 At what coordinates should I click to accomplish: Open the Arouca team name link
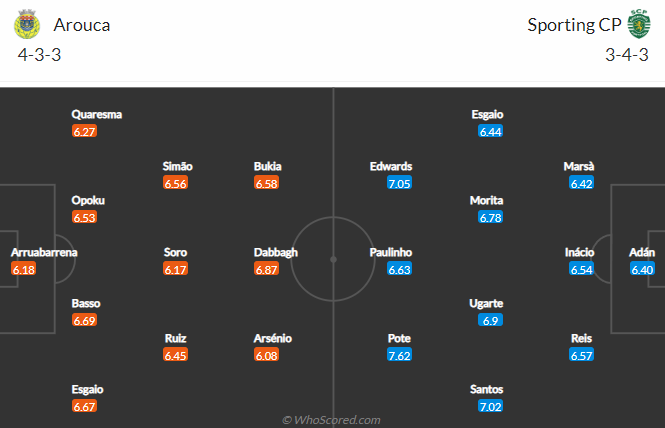click(x=82, y=25)
